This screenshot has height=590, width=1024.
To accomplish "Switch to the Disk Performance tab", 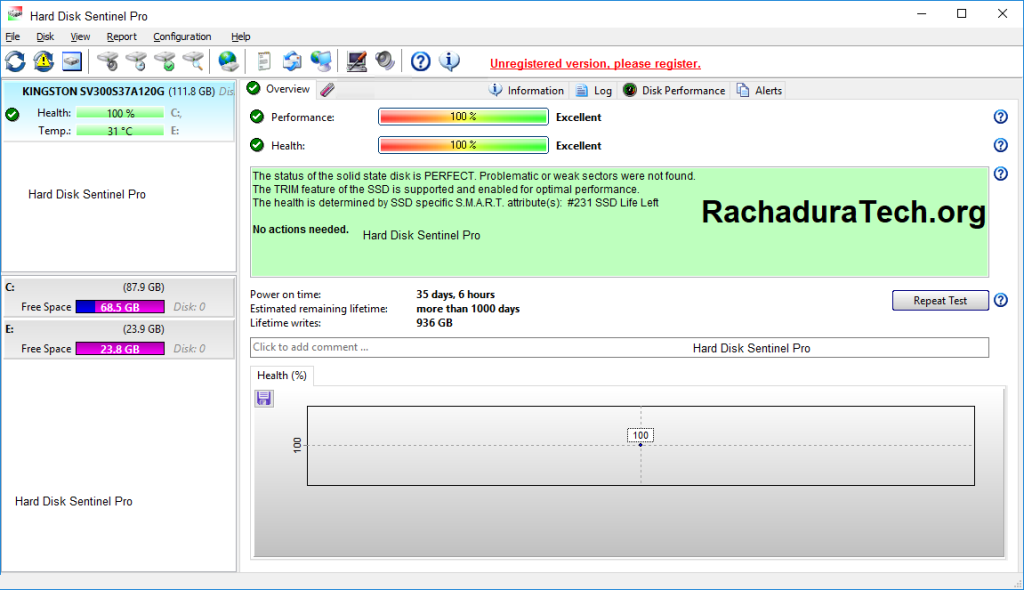I will (x=675, y=90).
